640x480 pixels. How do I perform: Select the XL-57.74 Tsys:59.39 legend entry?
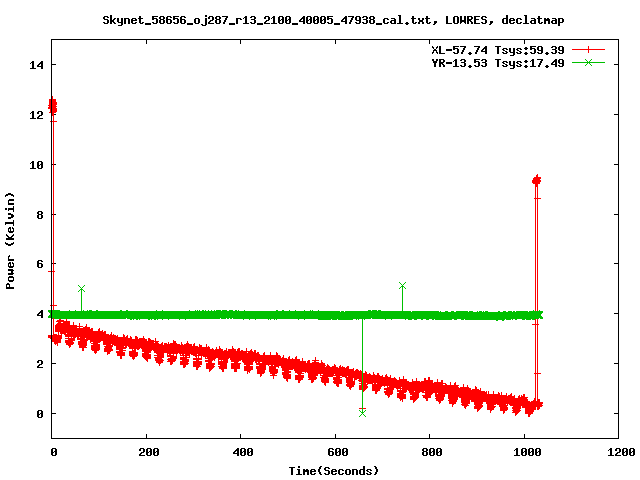click(498, 50)
